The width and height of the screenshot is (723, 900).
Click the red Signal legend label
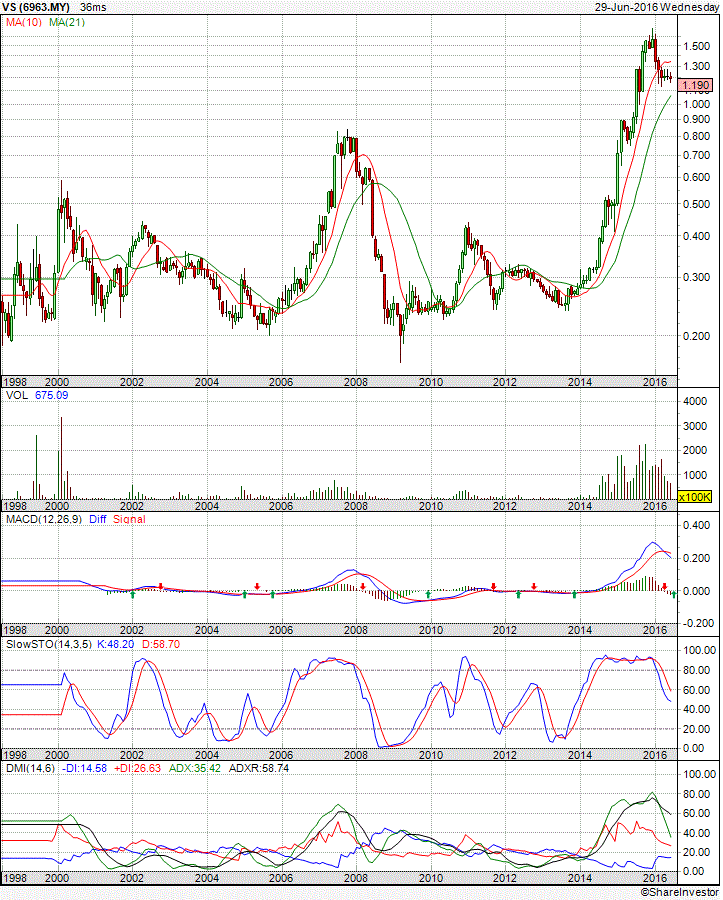(x=129, y=519)
